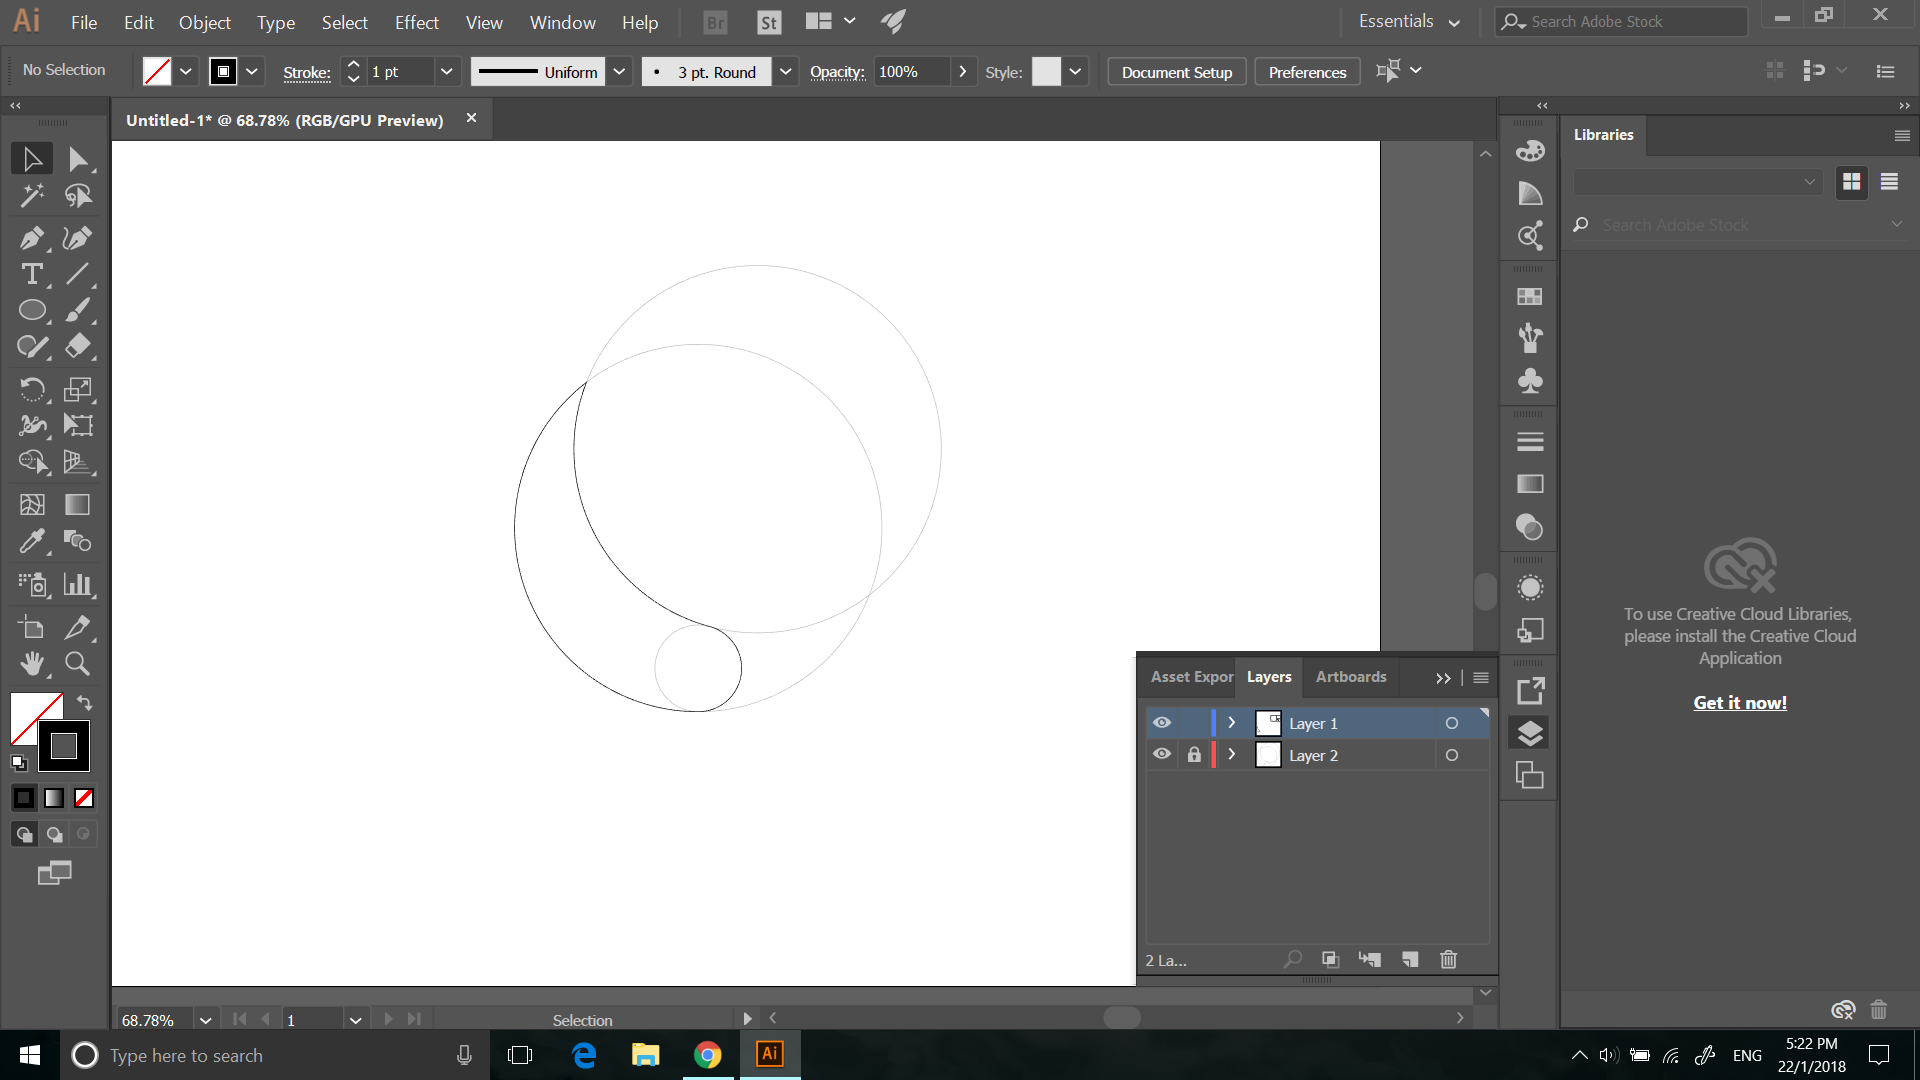This screenshot has width=1920, height=1080.
Task: Open the Effect menu
Action: coord(416,22)
